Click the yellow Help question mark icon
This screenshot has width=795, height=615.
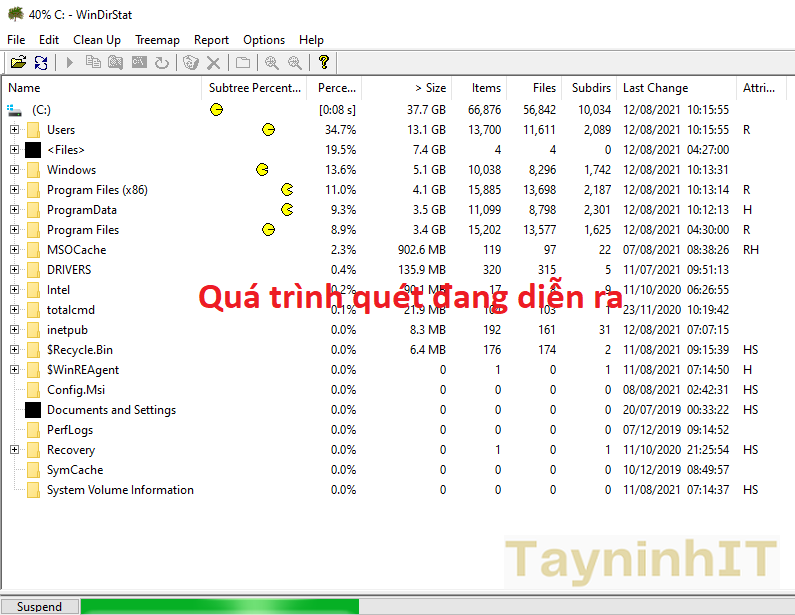tap(323, 63)
